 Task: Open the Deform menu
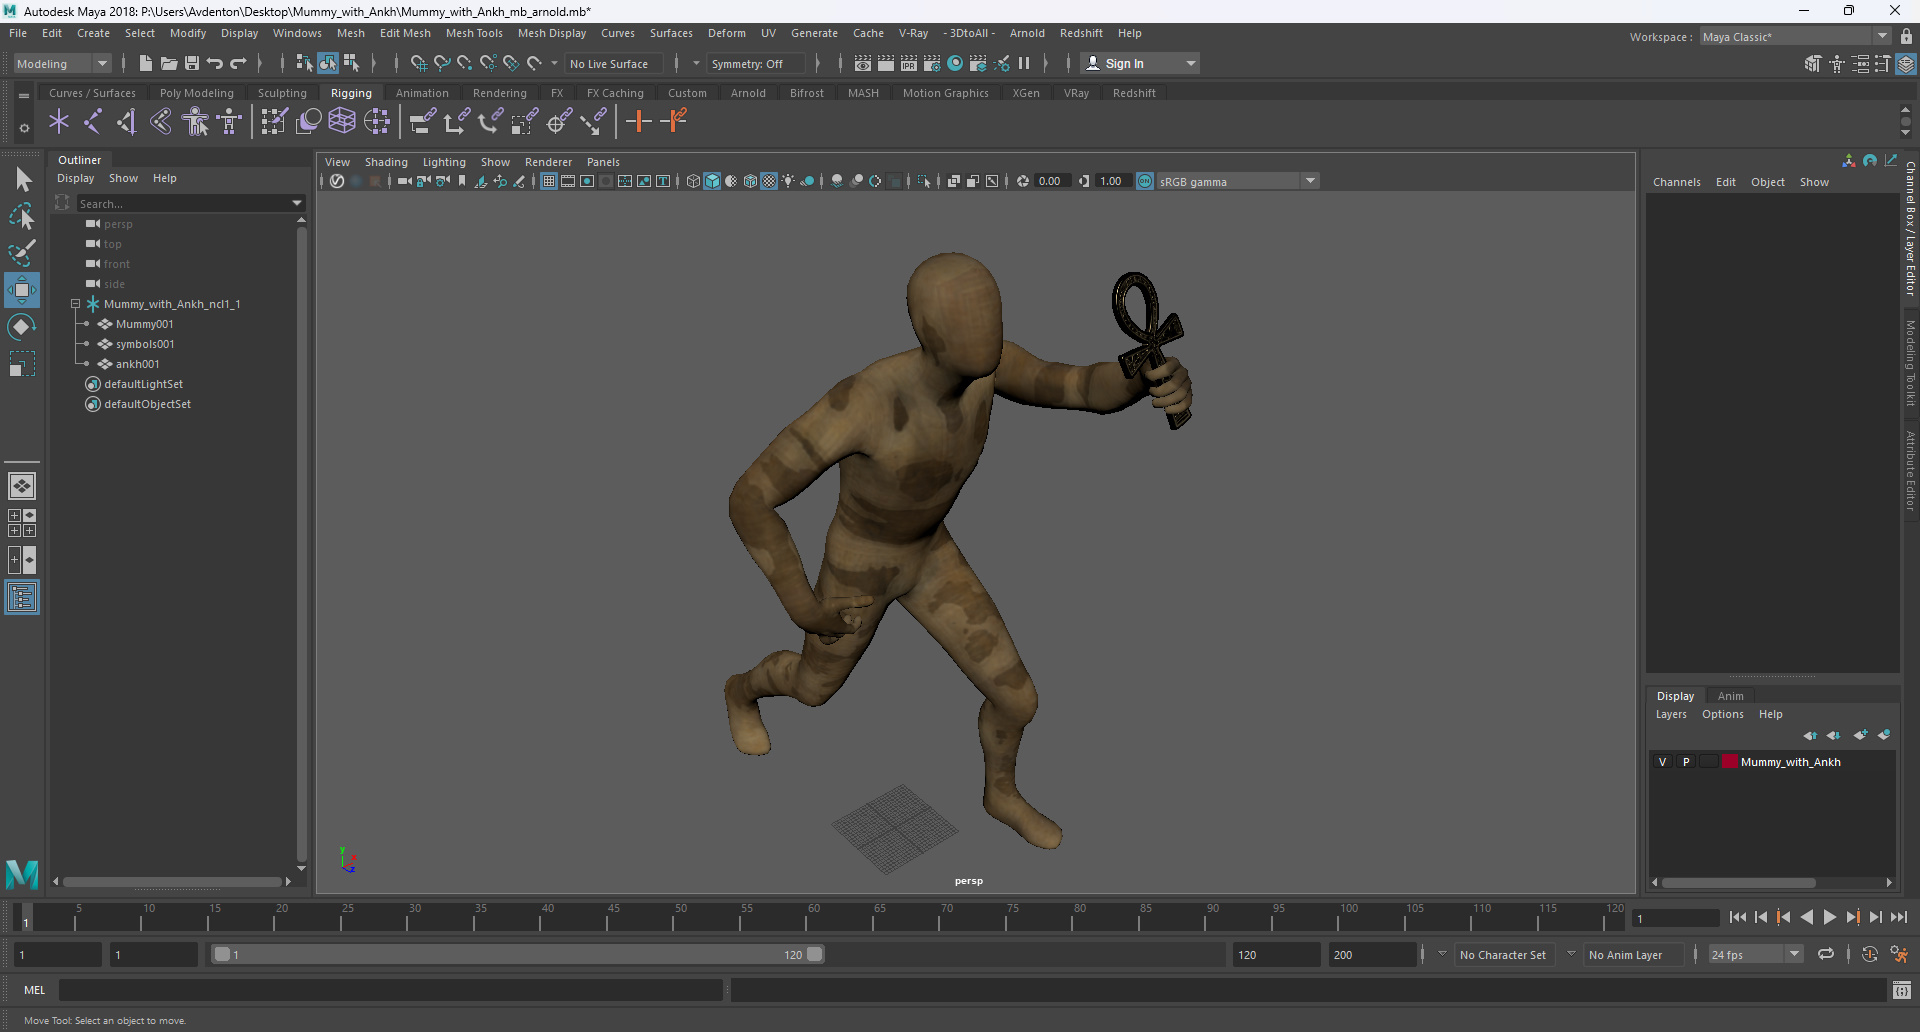pos(727,33)
